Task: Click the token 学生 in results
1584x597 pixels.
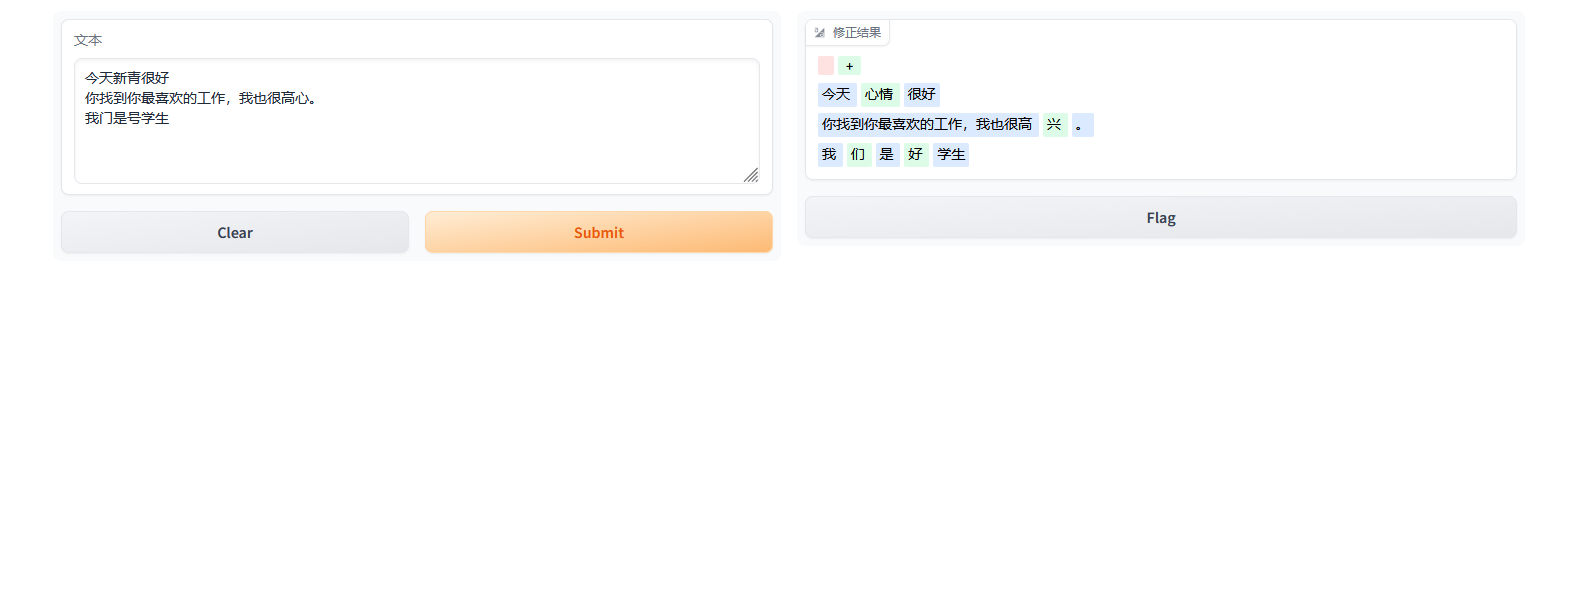Action: tap(951, 154)
